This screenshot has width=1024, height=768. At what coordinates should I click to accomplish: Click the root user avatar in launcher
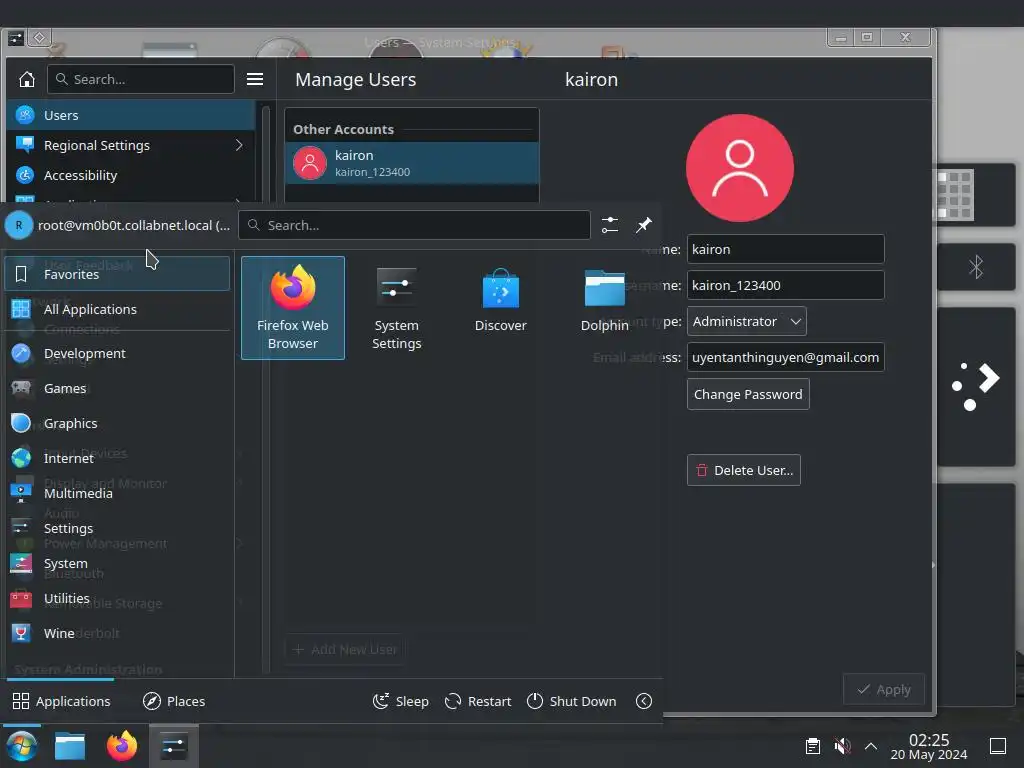[19, 225]
